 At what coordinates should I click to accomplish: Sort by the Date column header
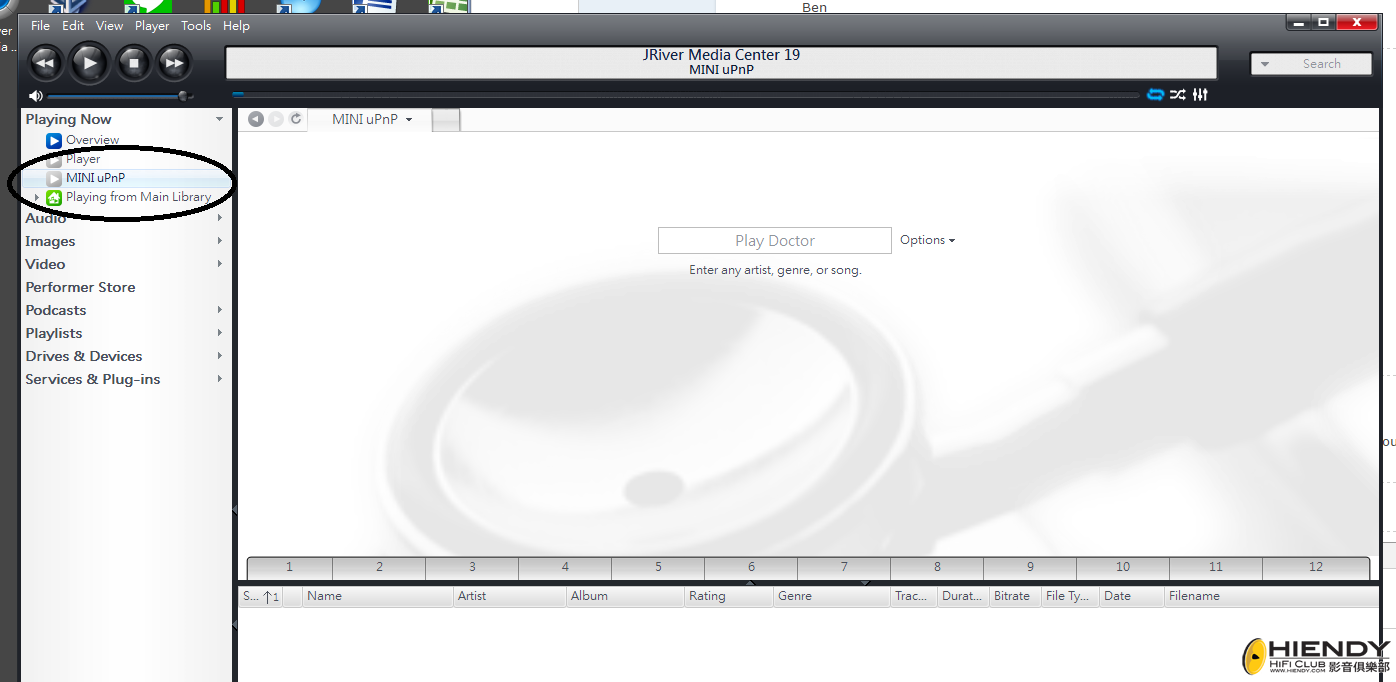click(1132, 596)
